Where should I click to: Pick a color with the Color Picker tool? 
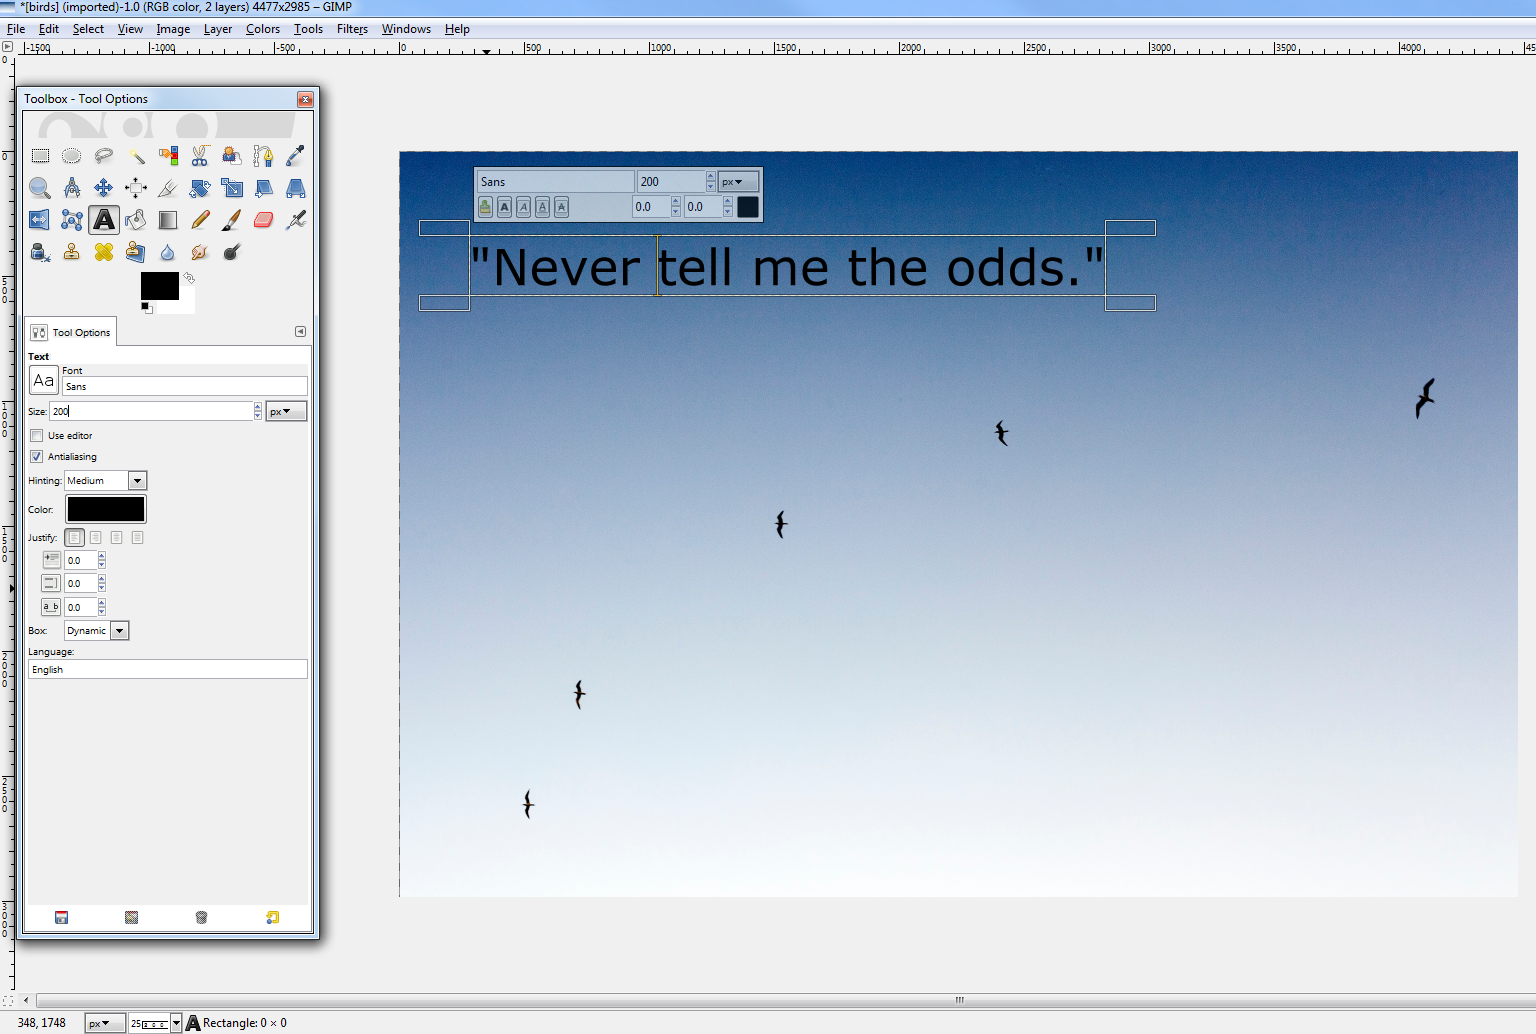pos(295,156)
